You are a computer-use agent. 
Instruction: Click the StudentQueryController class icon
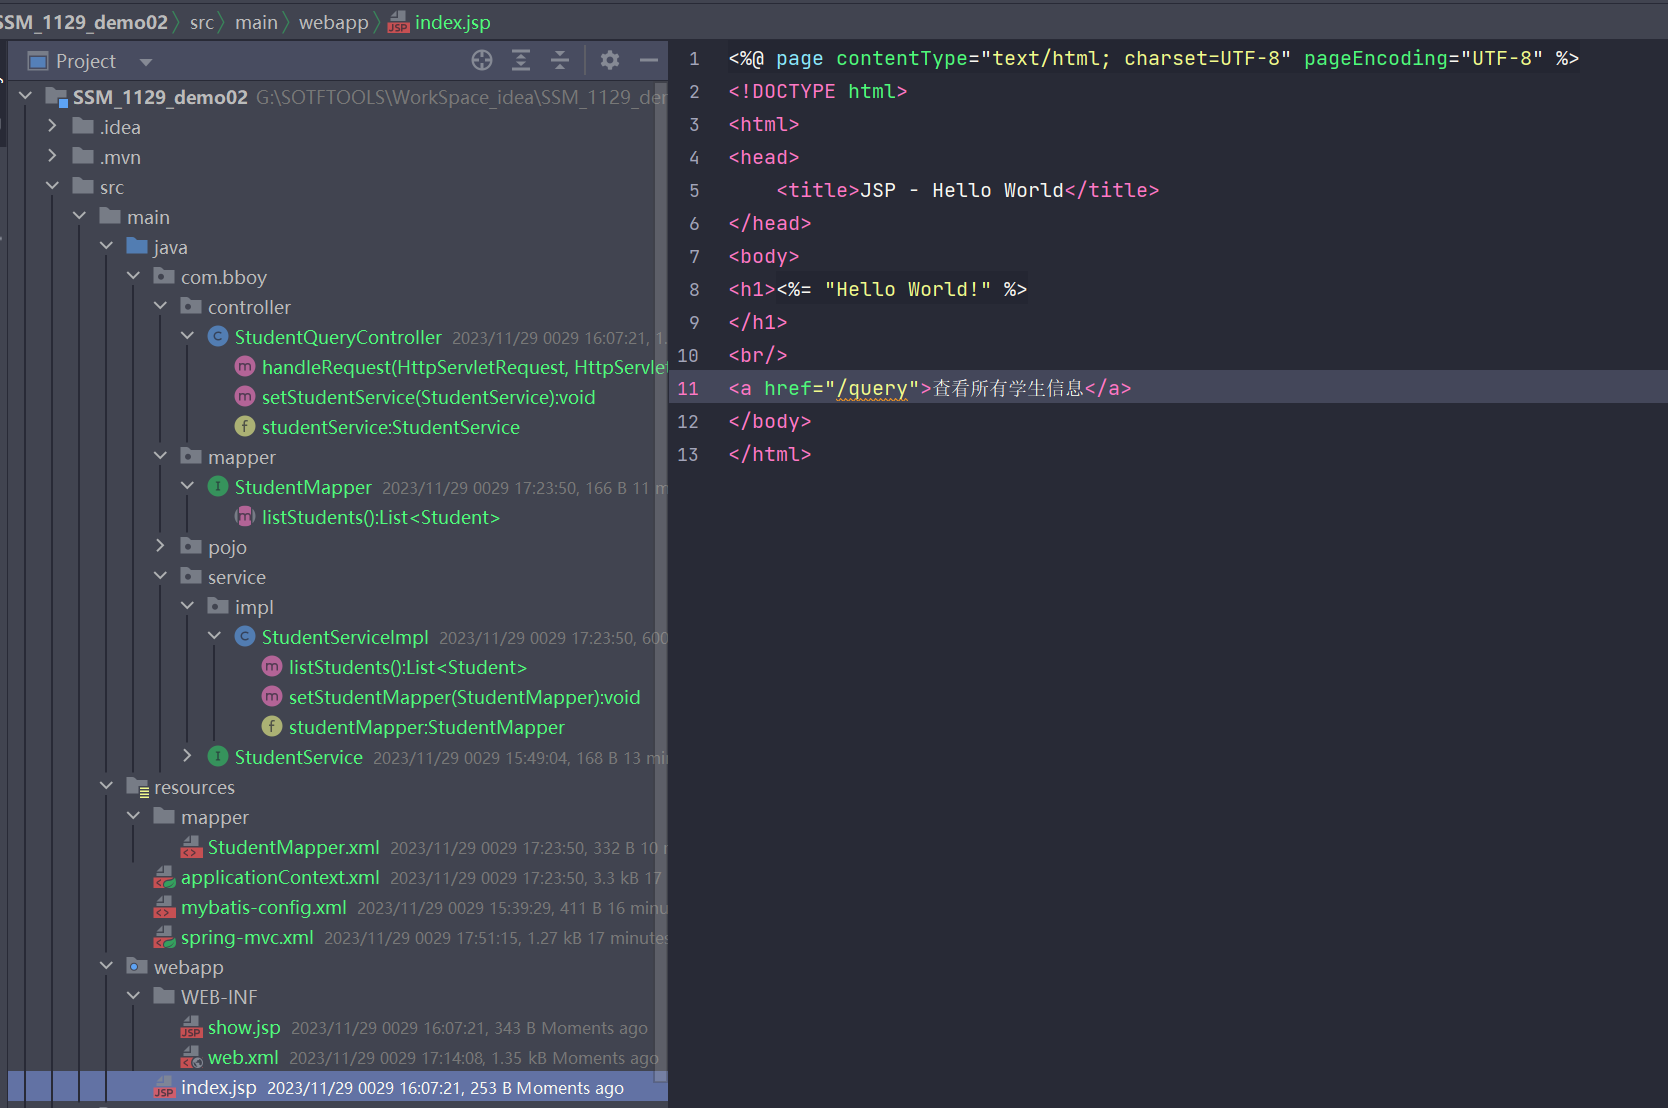point(218,336)
